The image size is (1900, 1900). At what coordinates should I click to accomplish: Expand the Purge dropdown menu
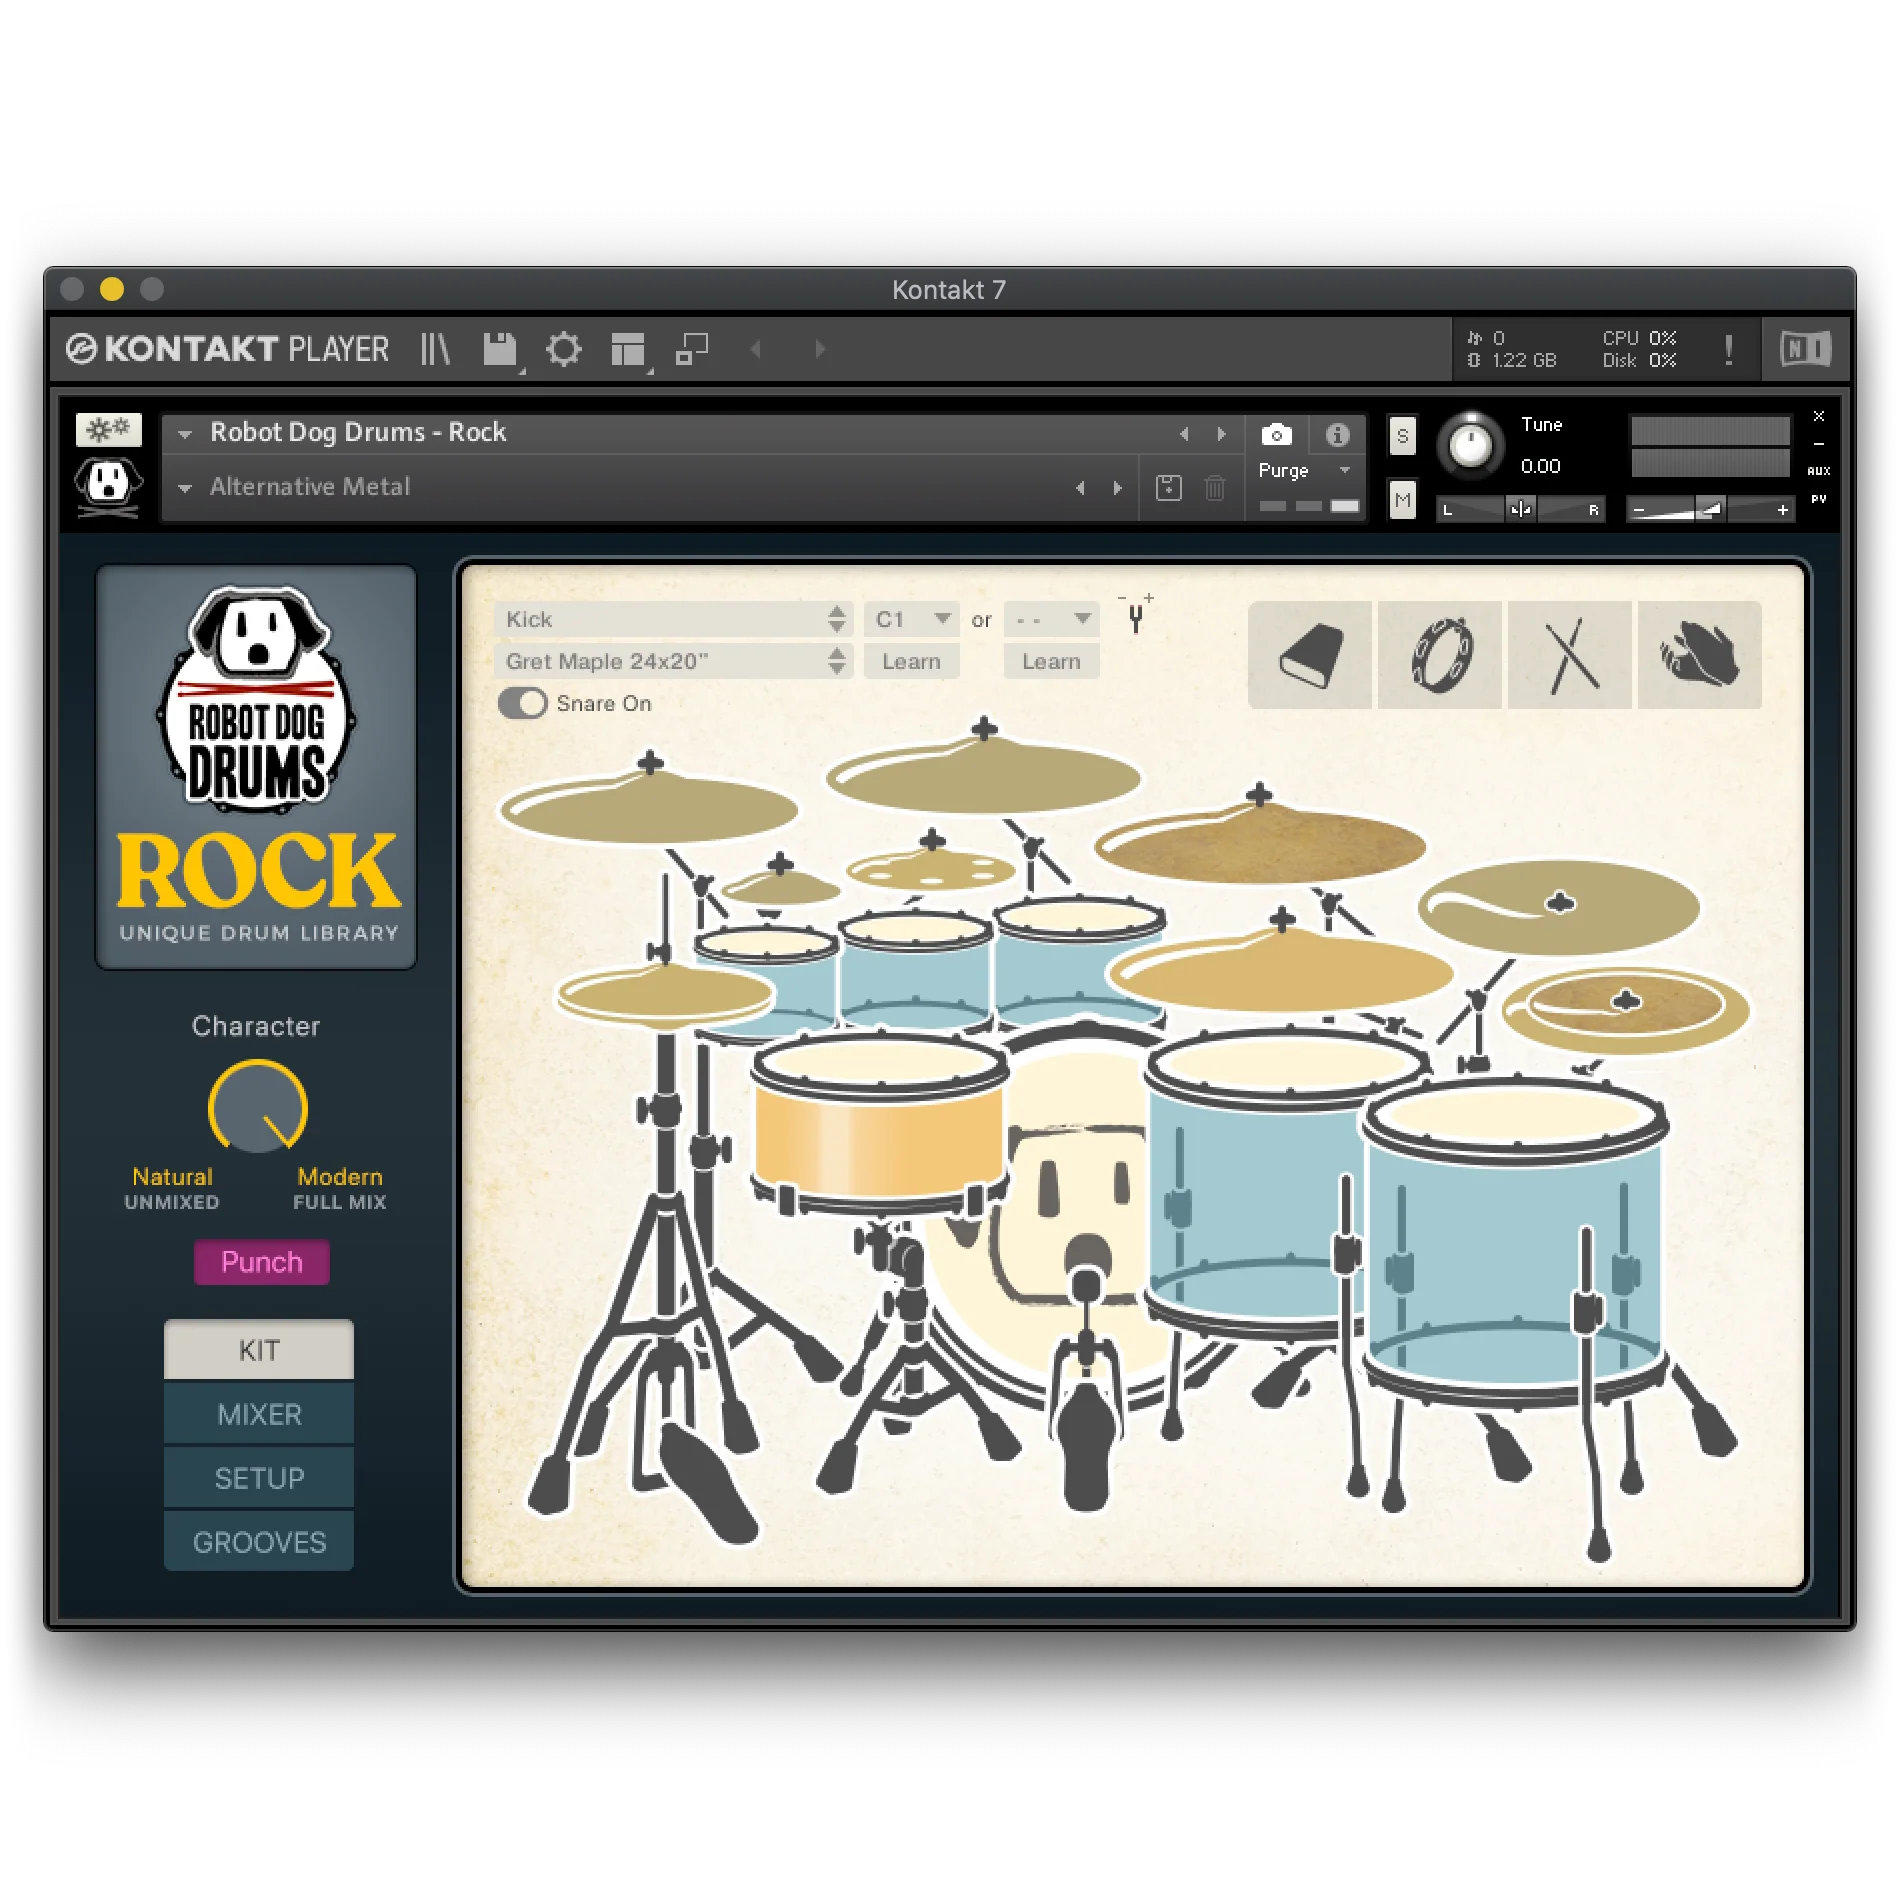(1345, 470)
